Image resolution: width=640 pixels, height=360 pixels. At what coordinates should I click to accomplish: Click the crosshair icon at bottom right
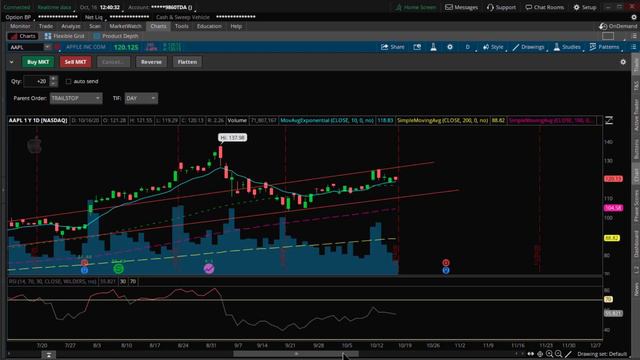540,354
